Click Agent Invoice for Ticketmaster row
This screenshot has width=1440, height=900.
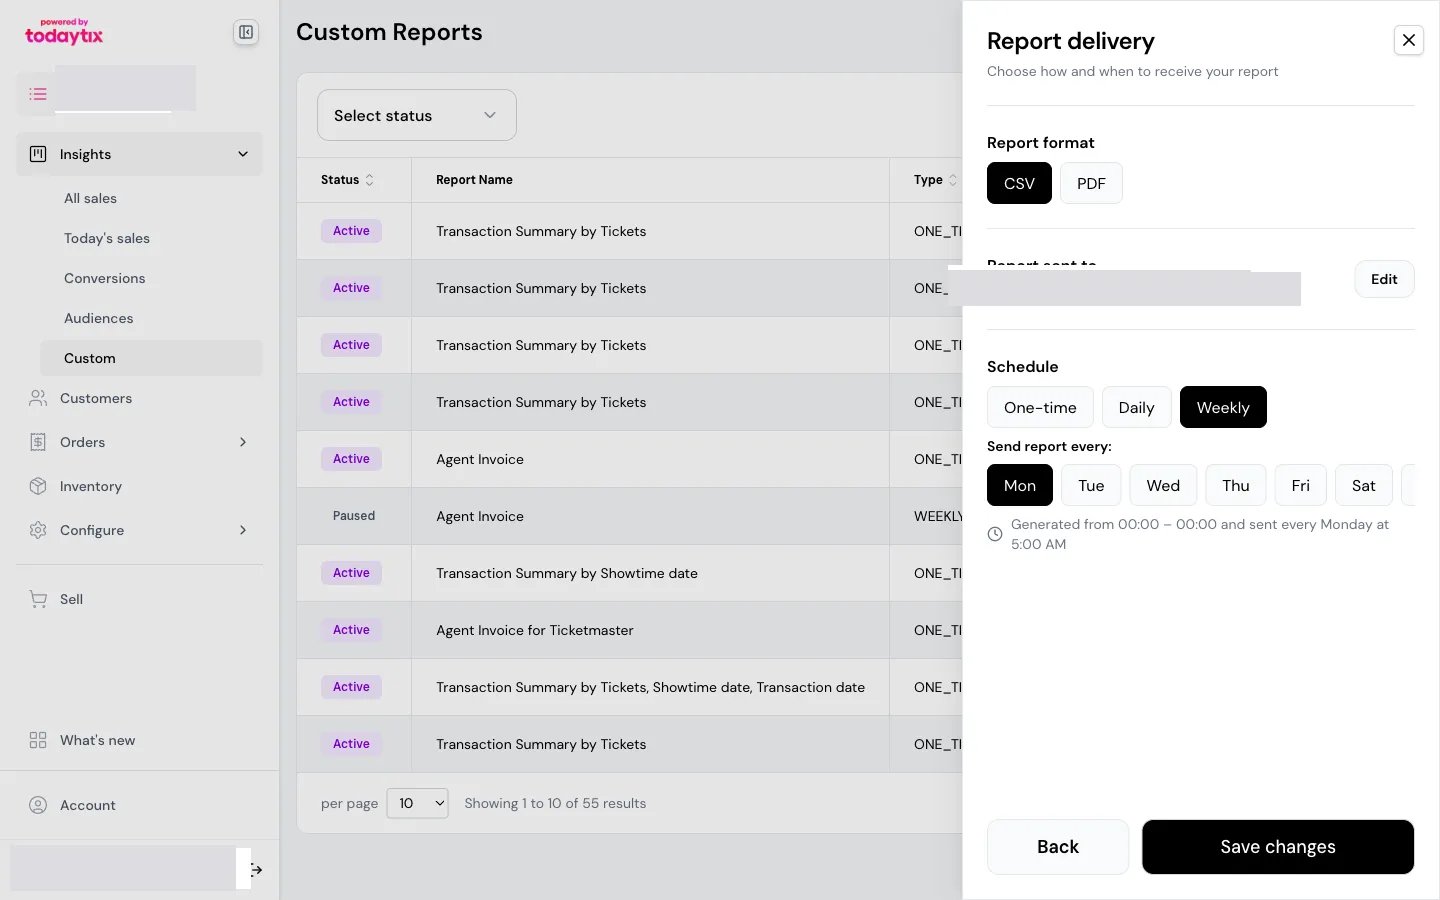pyautogui.click(x=630, y=630)
